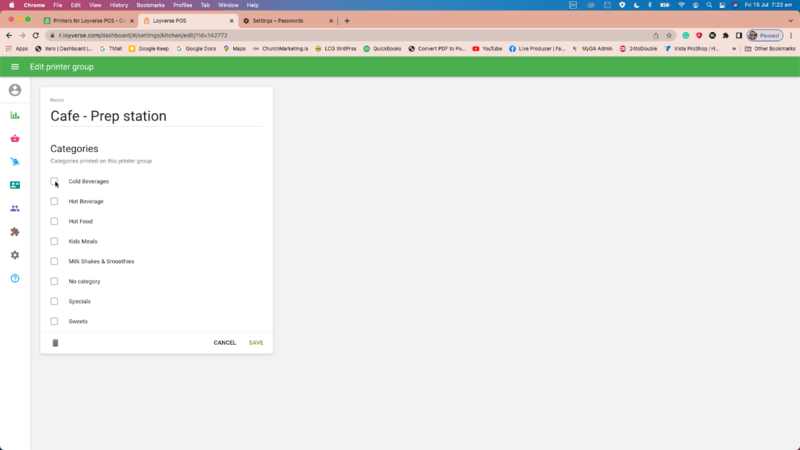
Task: Open MyGA Admin bookmark link
Action: coord(592,48)
